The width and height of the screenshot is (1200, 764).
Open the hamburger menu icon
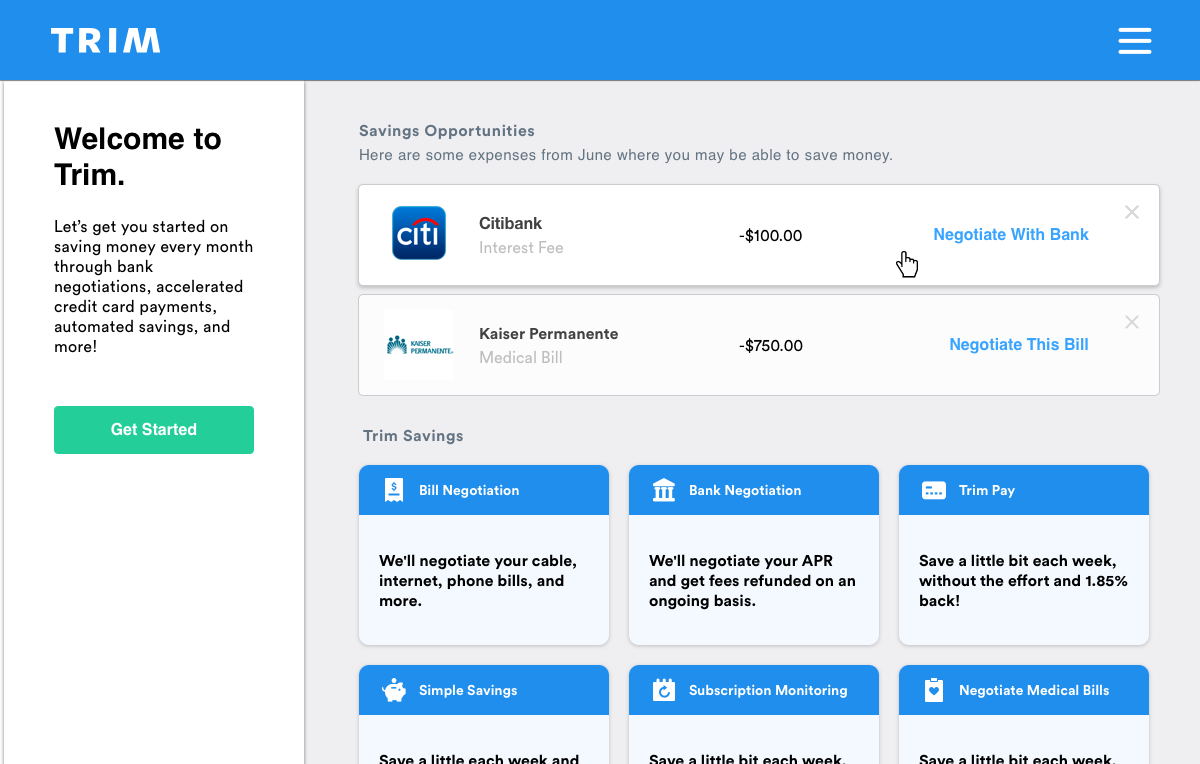tap(1135, 41)
